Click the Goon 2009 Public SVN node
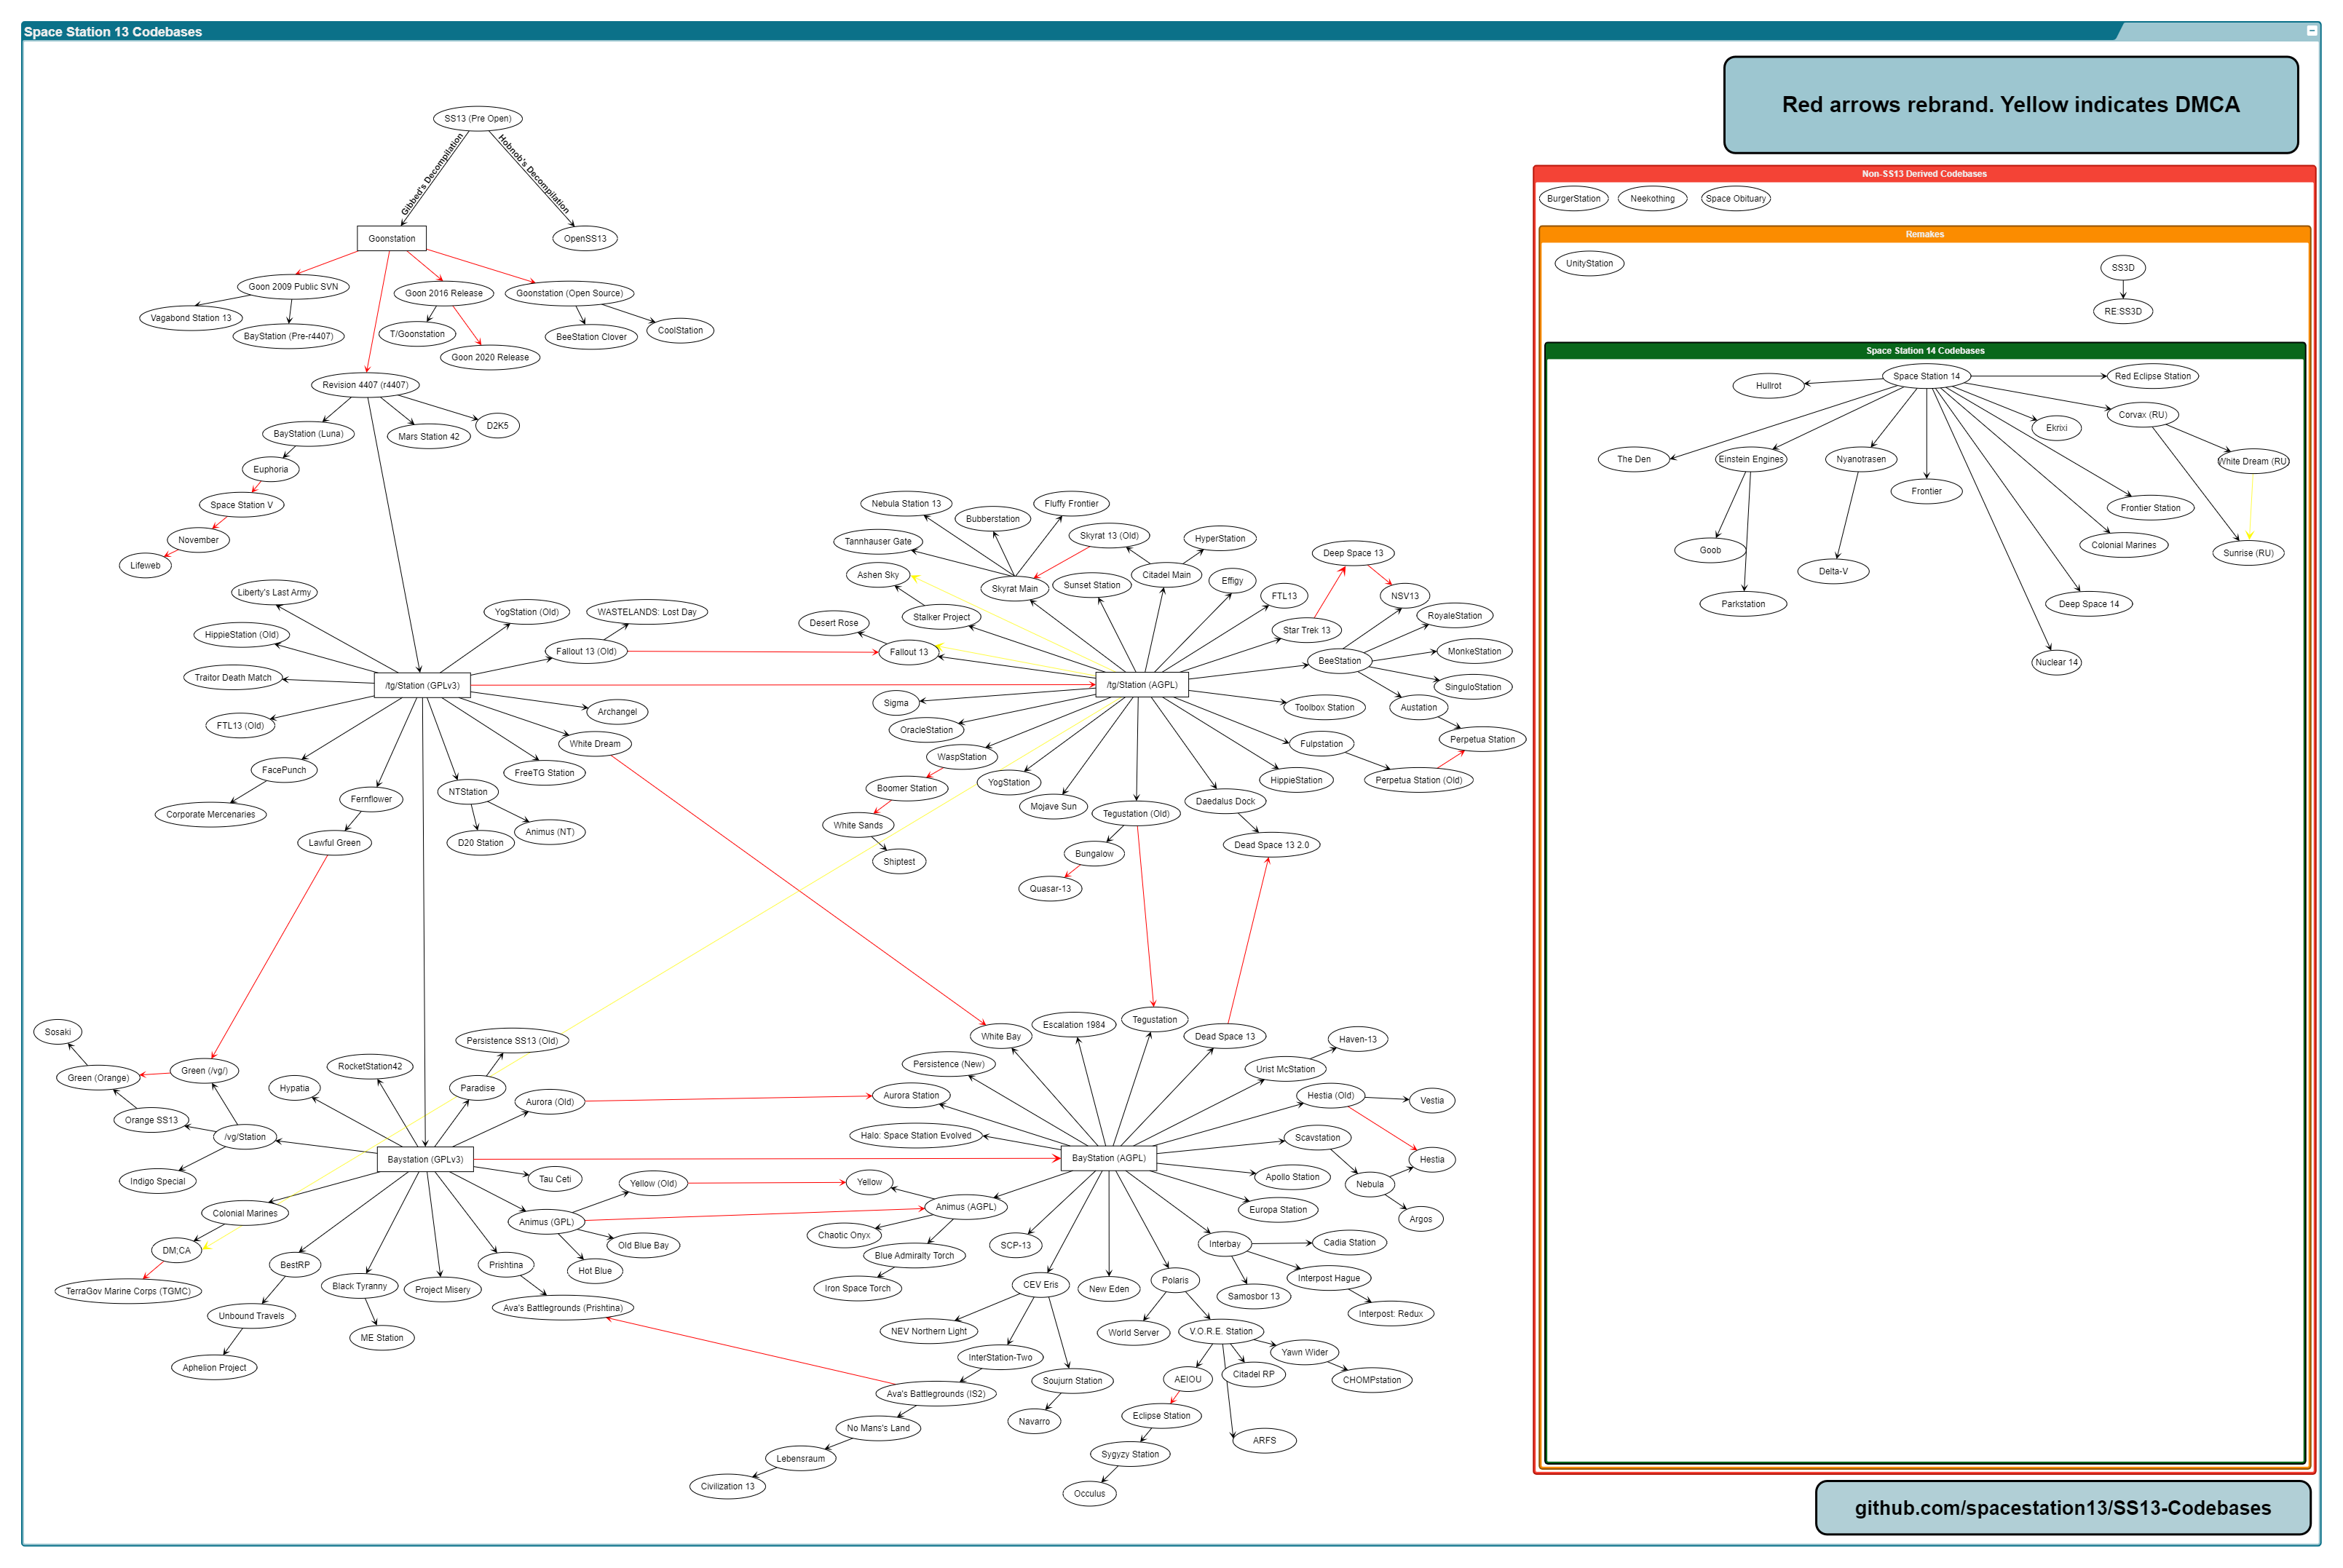Screen dimensions: 2343x1568 coord(293,287)
